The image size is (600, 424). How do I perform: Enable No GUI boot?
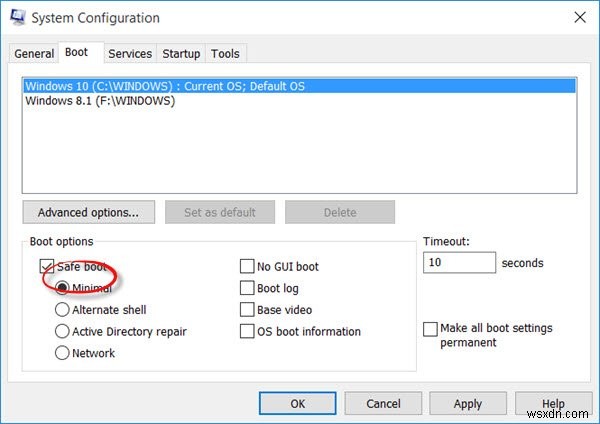[x=246, y=267]
